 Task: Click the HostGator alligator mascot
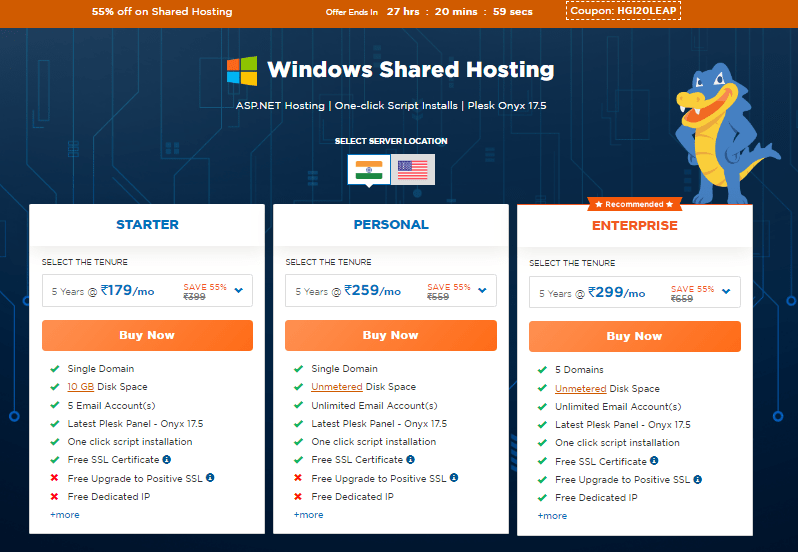pos(722,135)
